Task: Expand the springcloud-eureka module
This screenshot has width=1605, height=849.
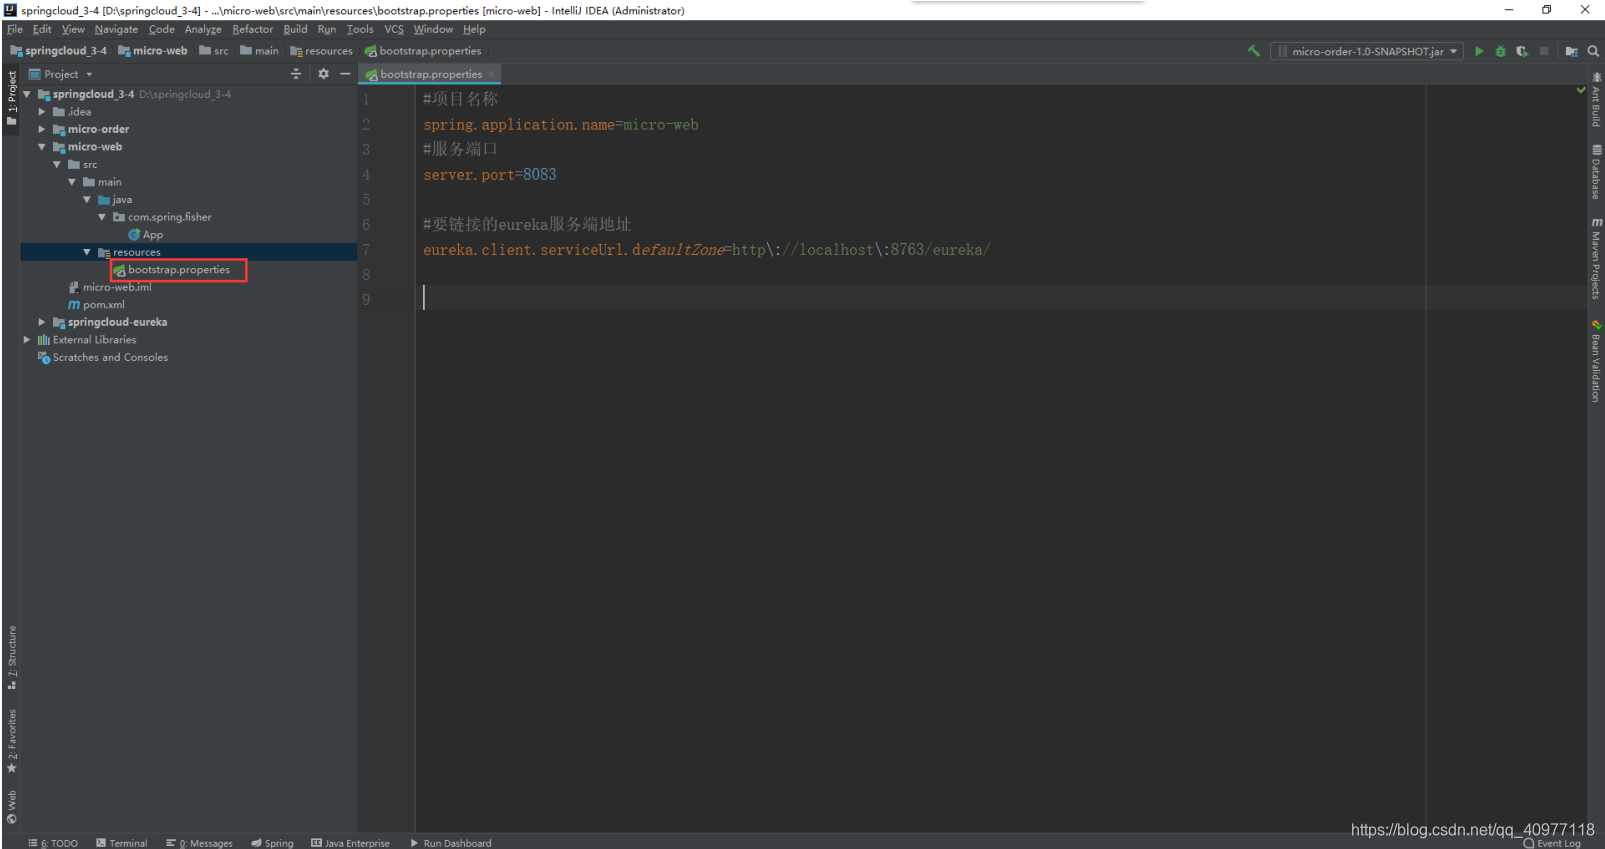Action: pyautogui.click(x=42, y=322)
